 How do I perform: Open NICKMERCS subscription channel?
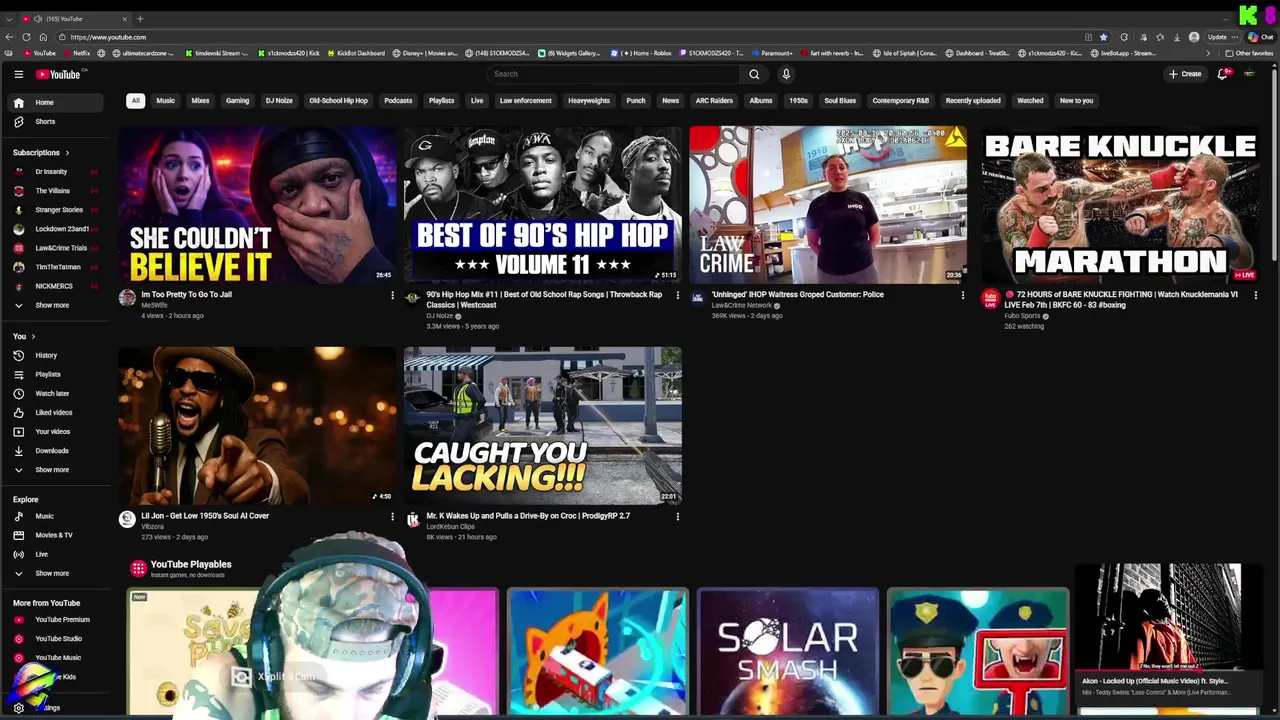click(57, 286)
